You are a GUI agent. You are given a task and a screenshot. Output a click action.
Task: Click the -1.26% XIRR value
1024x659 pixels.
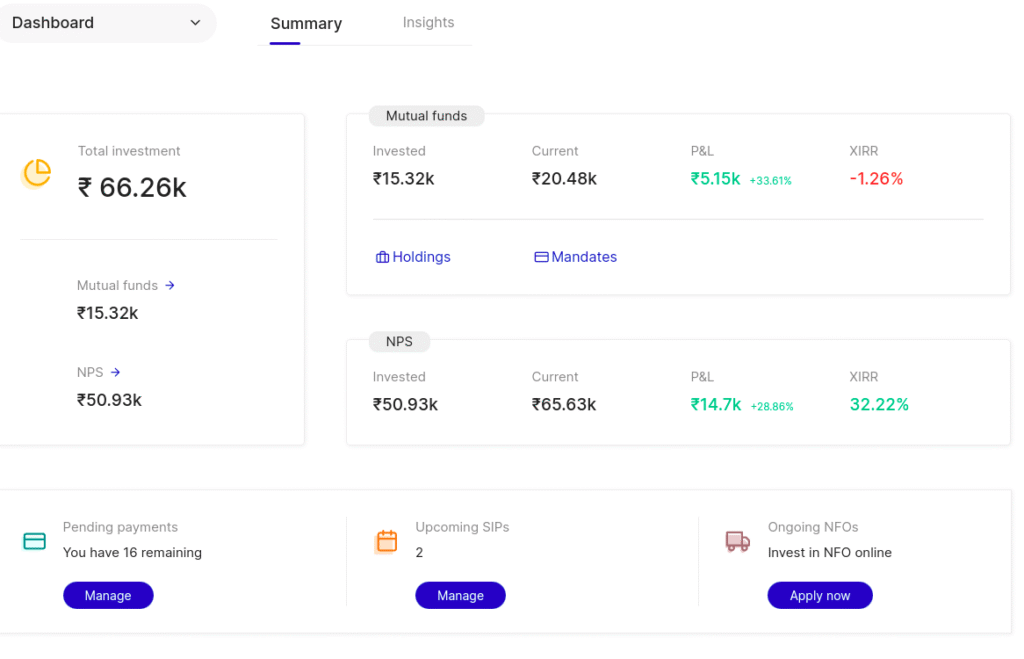click(x=876, y=178)
